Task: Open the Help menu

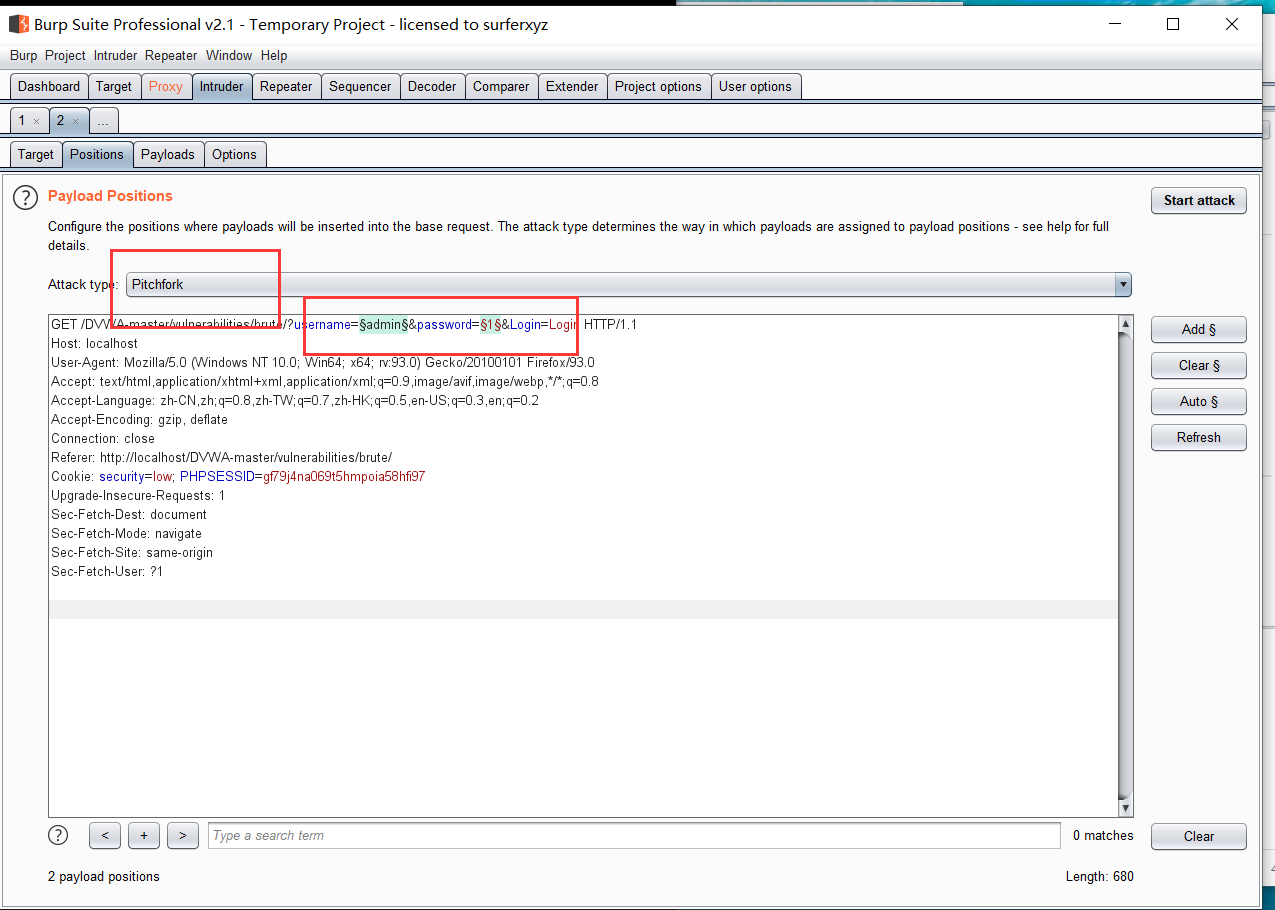Action: 274,55
